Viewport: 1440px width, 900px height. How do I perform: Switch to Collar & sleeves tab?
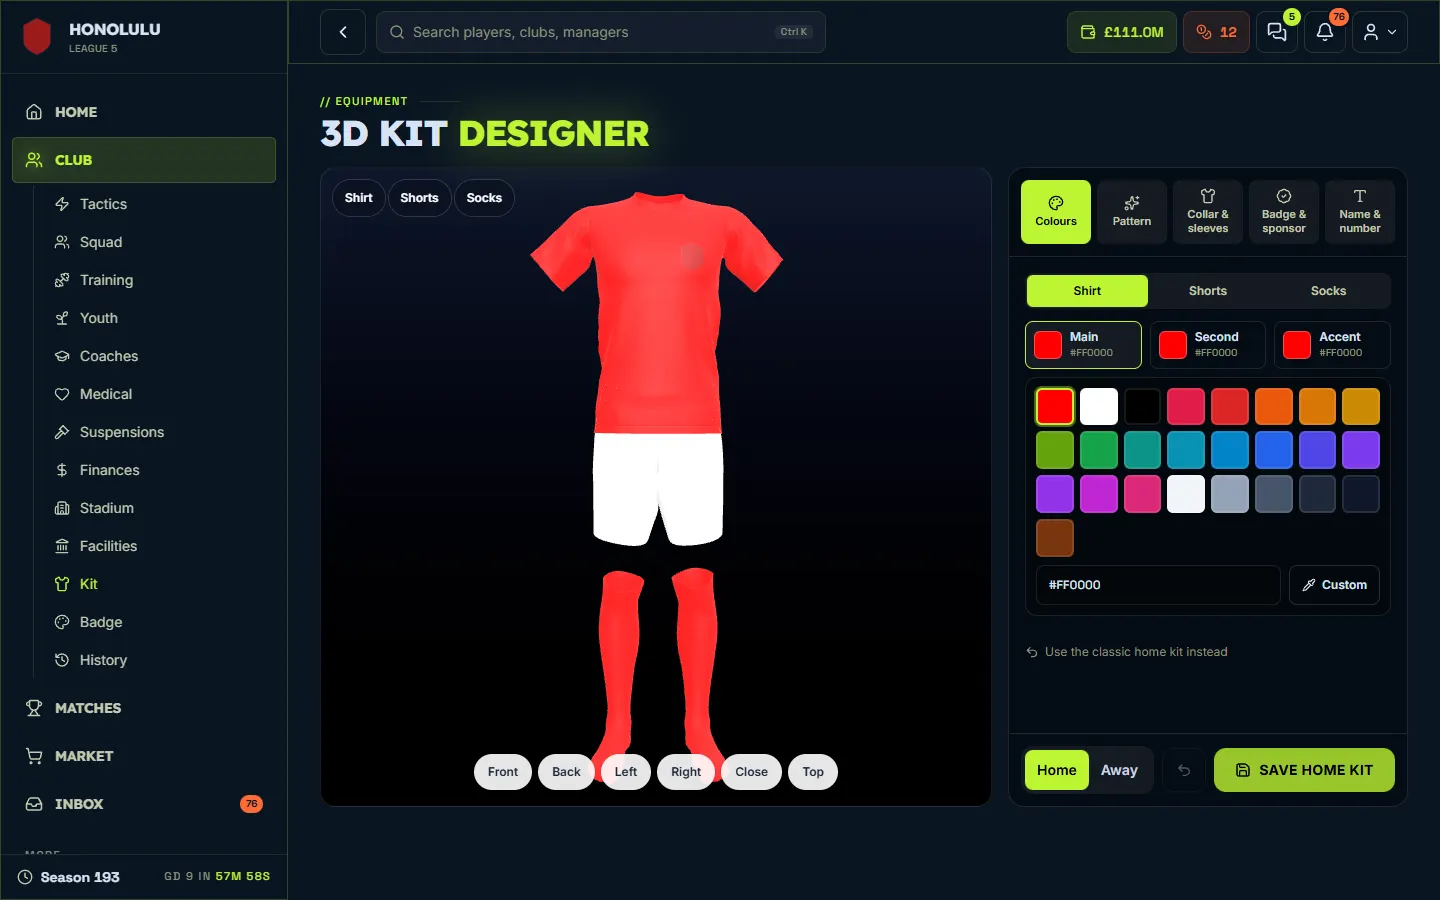tap(1208, 212)
